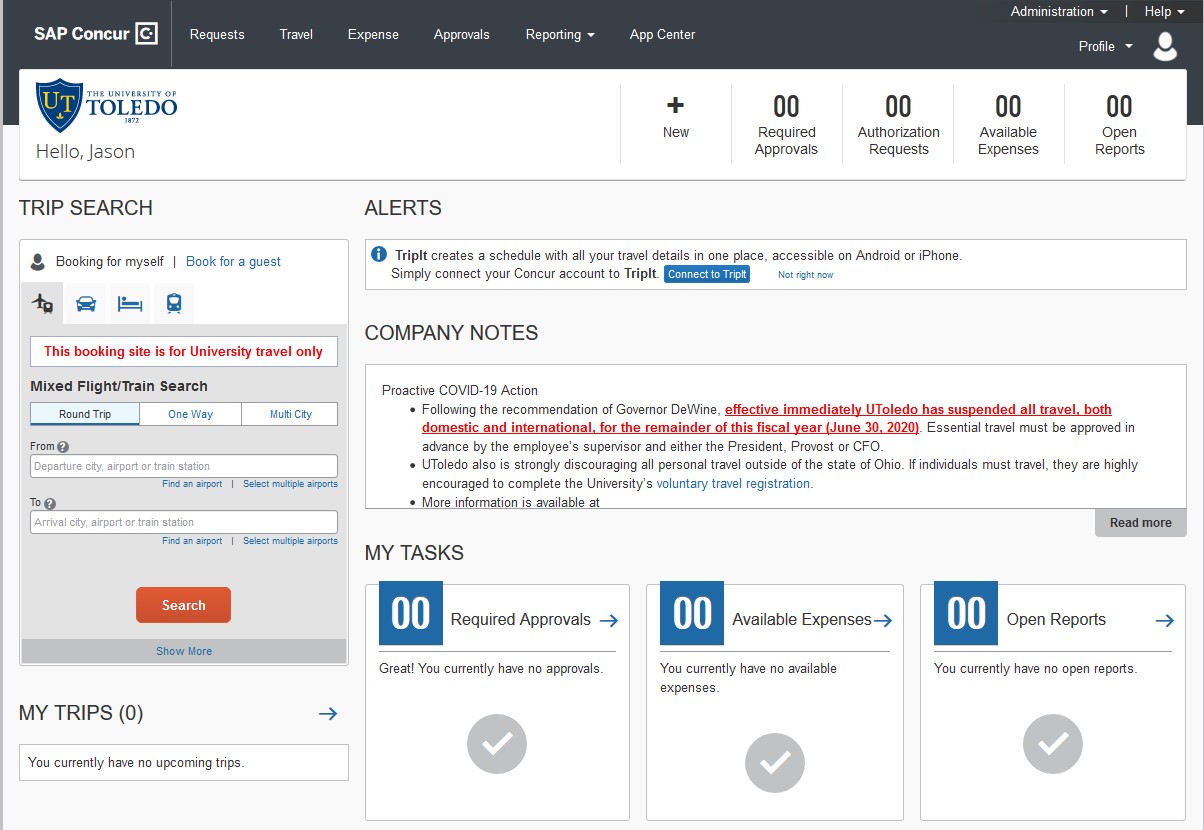Click the Booking for myself label
The height and width of the screenshot is (830, 1204).
(x=110, y=262)
